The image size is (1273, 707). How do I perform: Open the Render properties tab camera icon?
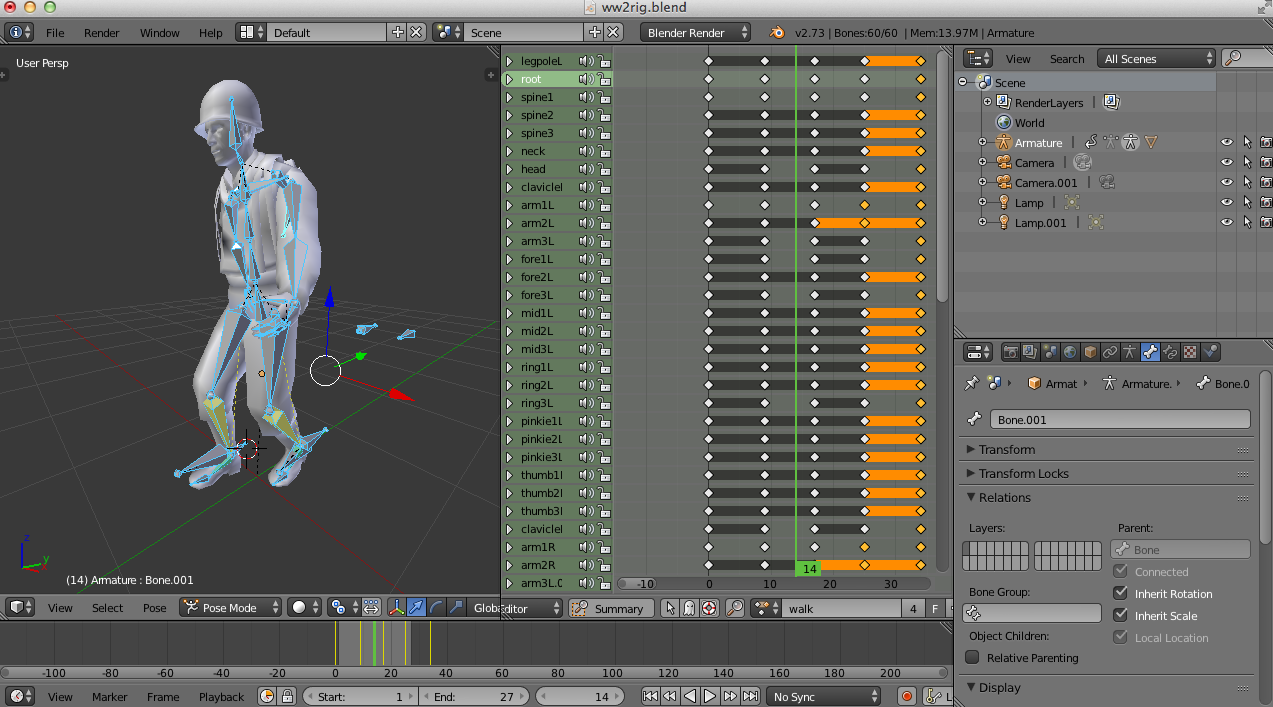(1010, 352)
